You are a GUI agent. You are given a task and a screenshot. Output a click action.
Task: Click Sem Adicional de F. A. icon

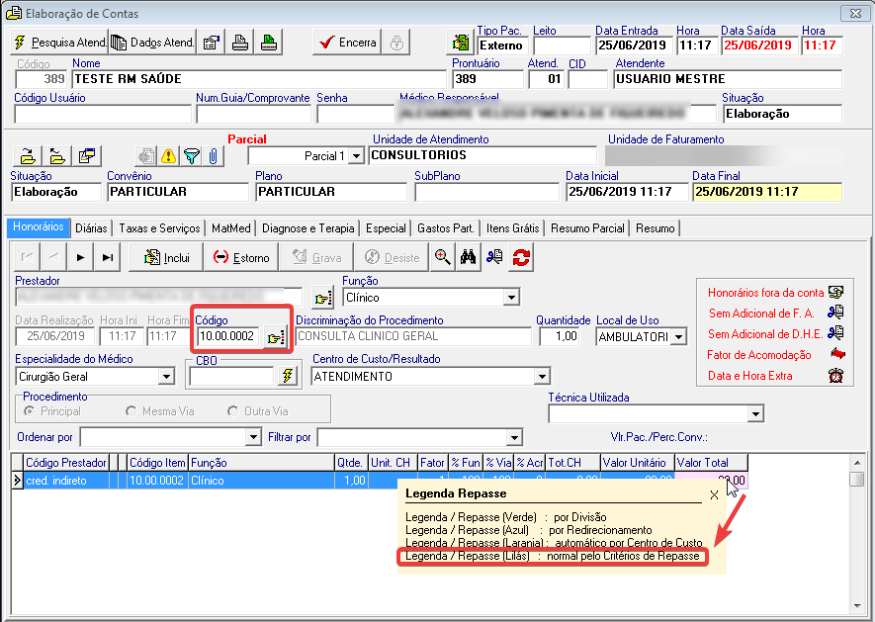(x=835, y=312)
